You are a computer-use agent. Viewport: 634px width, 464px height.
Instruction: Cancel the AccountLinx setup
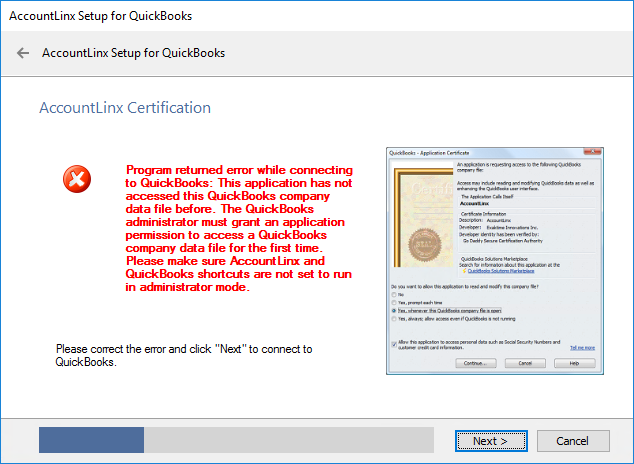573,441
